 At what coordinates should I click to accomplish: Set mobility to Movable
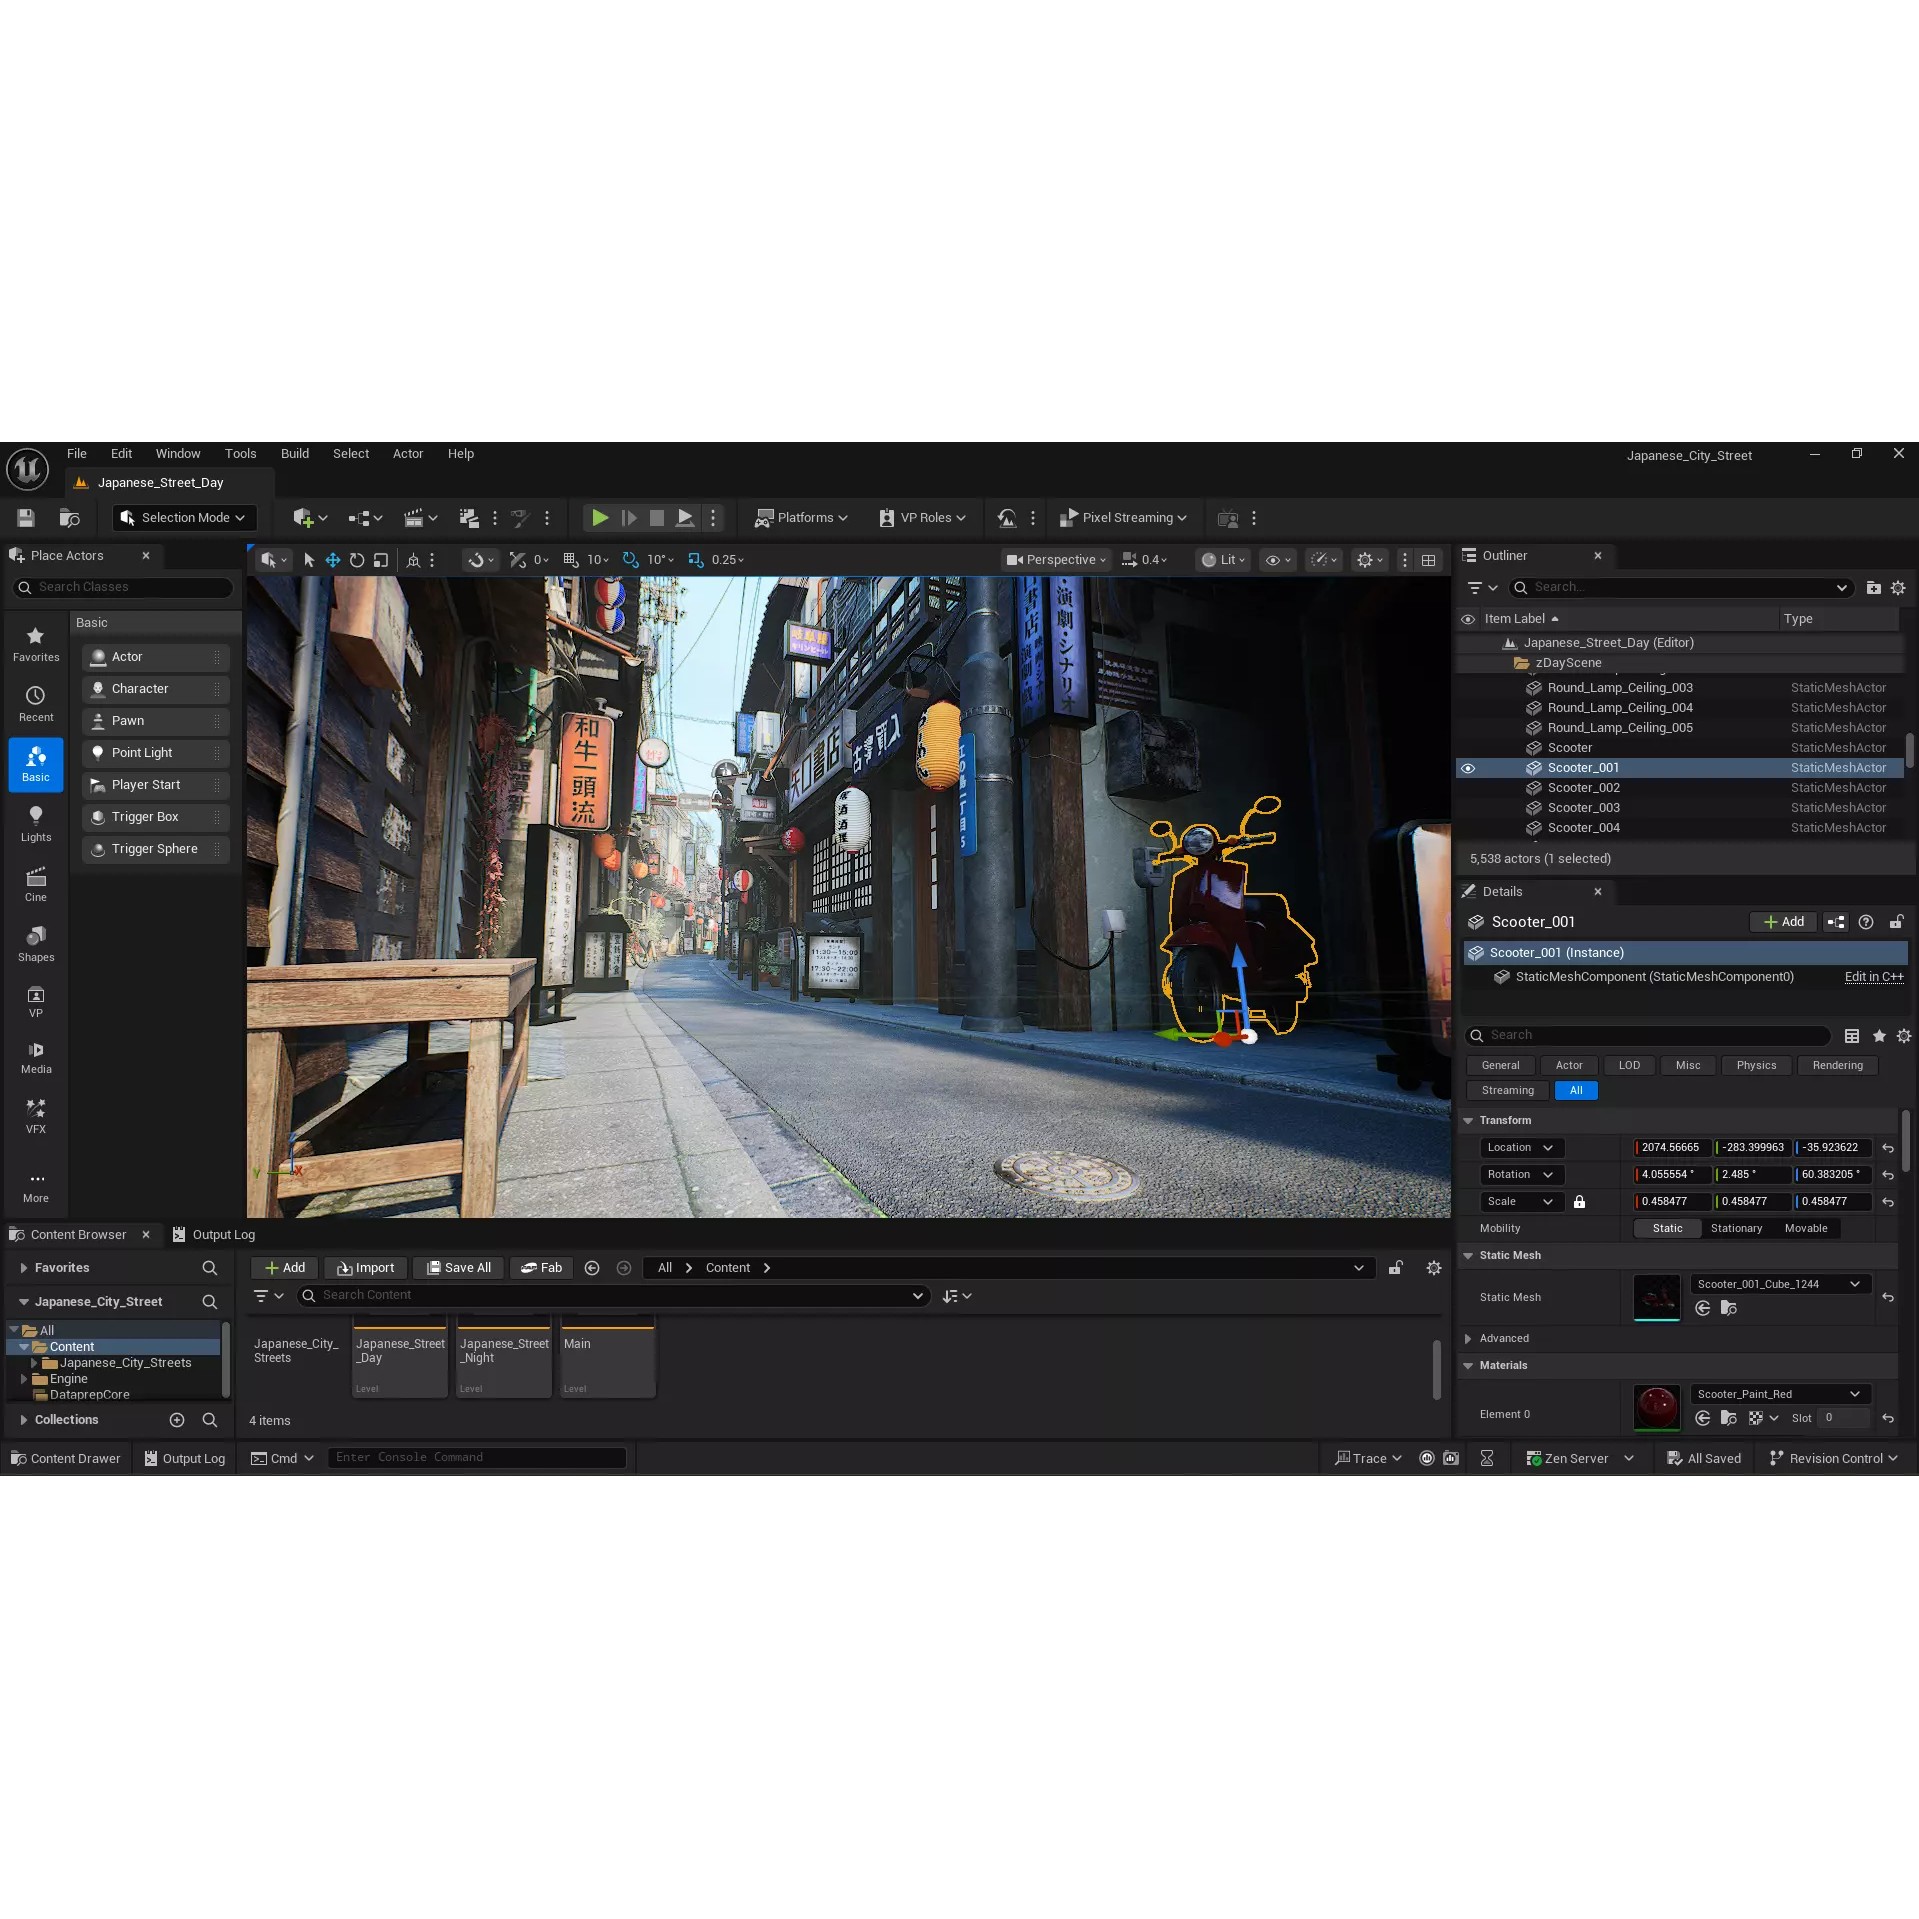point(1806,1228)
